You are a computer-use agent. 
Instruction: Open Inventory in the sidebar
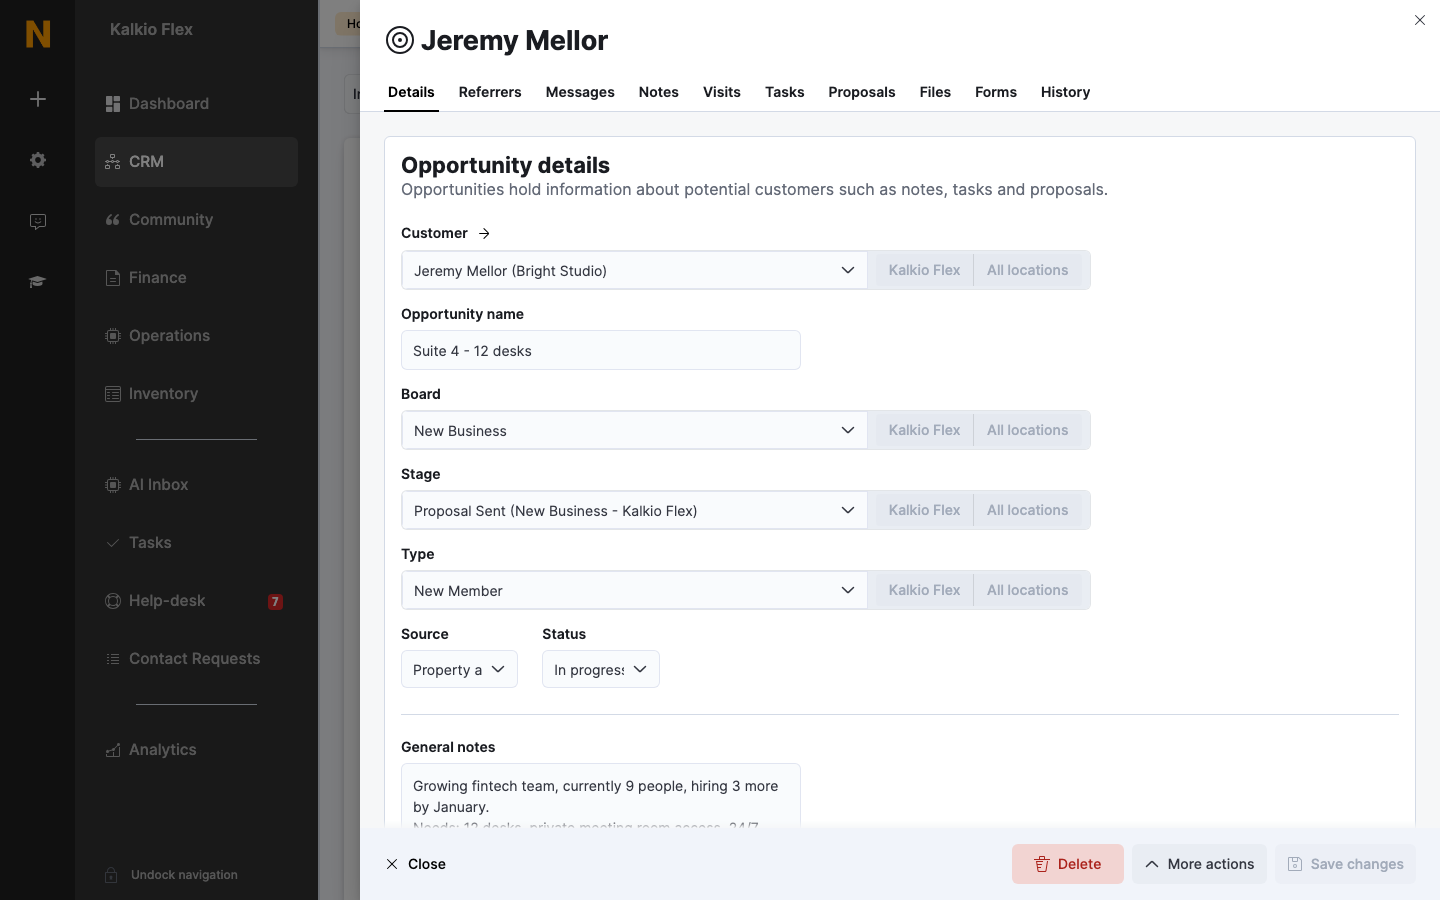pyautogui.click(x=196, y=394)
